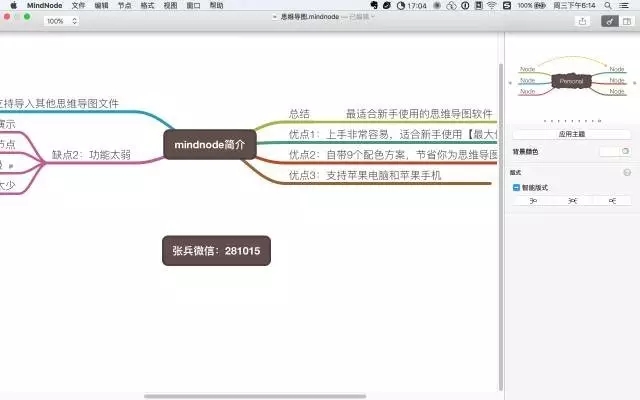Screen dimensions: 640x400
Task: Open the 窗口 menu
Action: click(x=193, y=5)
